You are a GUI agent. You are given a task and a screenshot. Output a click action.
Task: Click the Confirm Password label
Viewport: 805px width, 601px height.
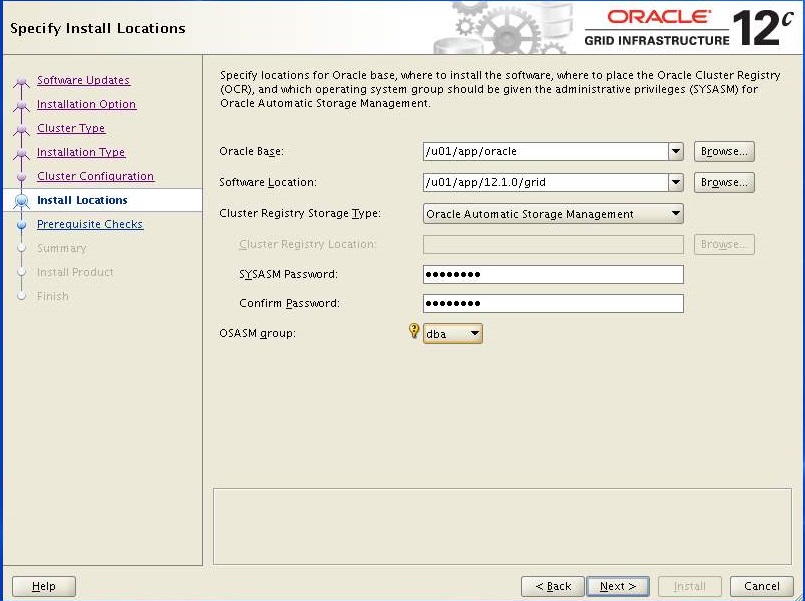[x=289, y=303]
